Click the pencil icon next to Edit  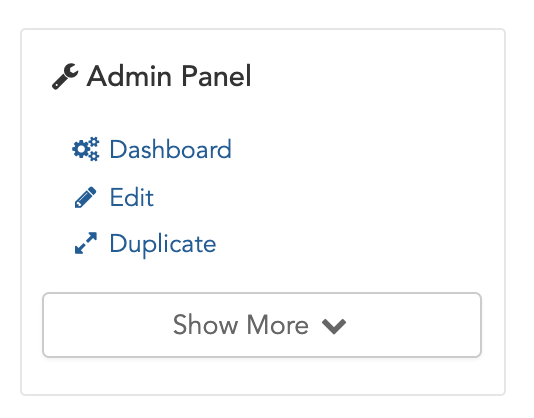(85, 197)
